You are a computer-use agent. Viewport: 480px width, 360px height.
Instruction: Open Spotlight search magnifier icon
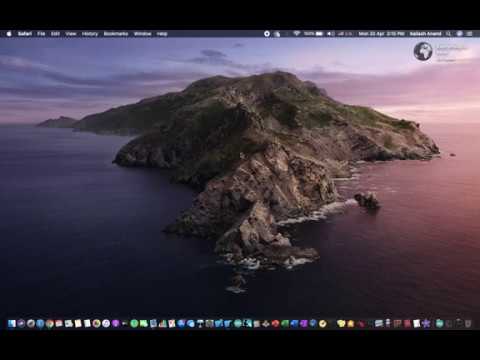click(x=449, y=34)
